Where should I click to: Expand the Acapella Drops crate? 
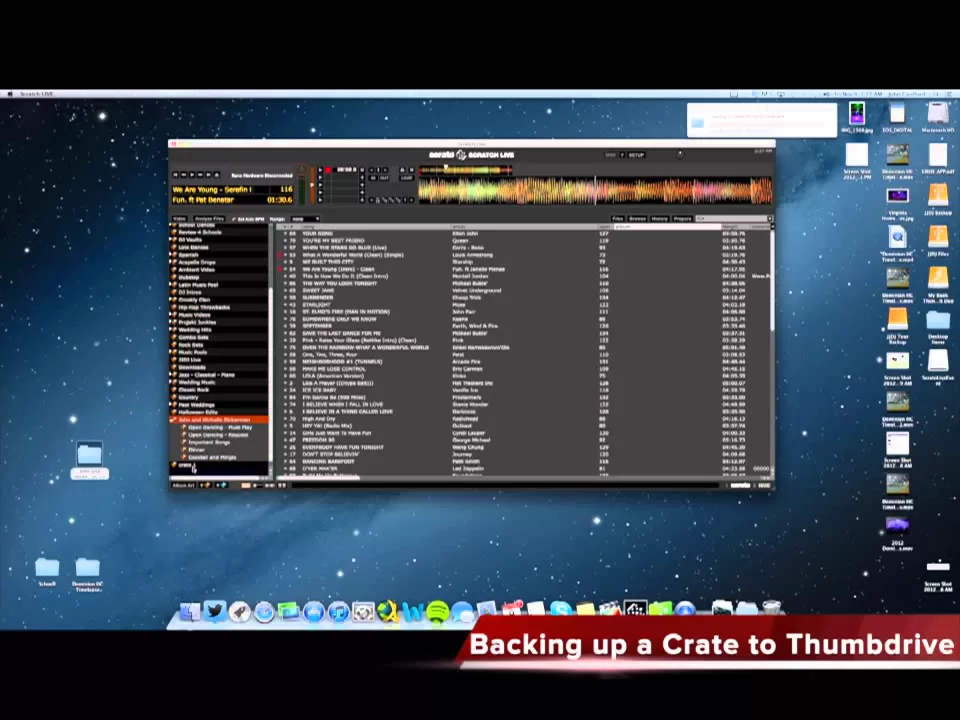171,262
